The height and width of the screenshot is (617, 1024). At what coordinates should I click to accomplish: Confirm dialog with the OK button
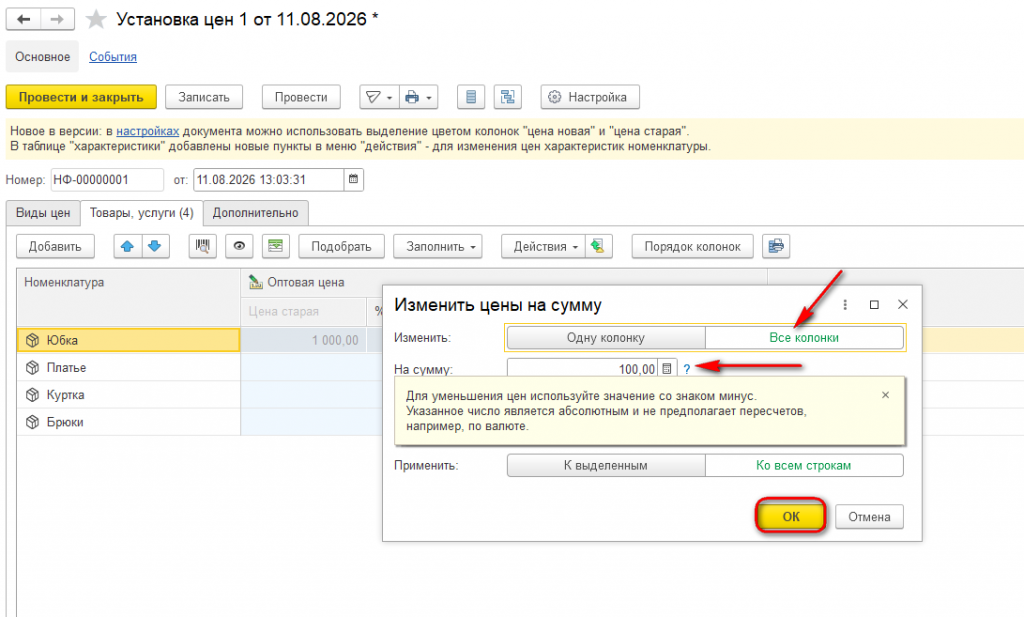click(791, 516)
